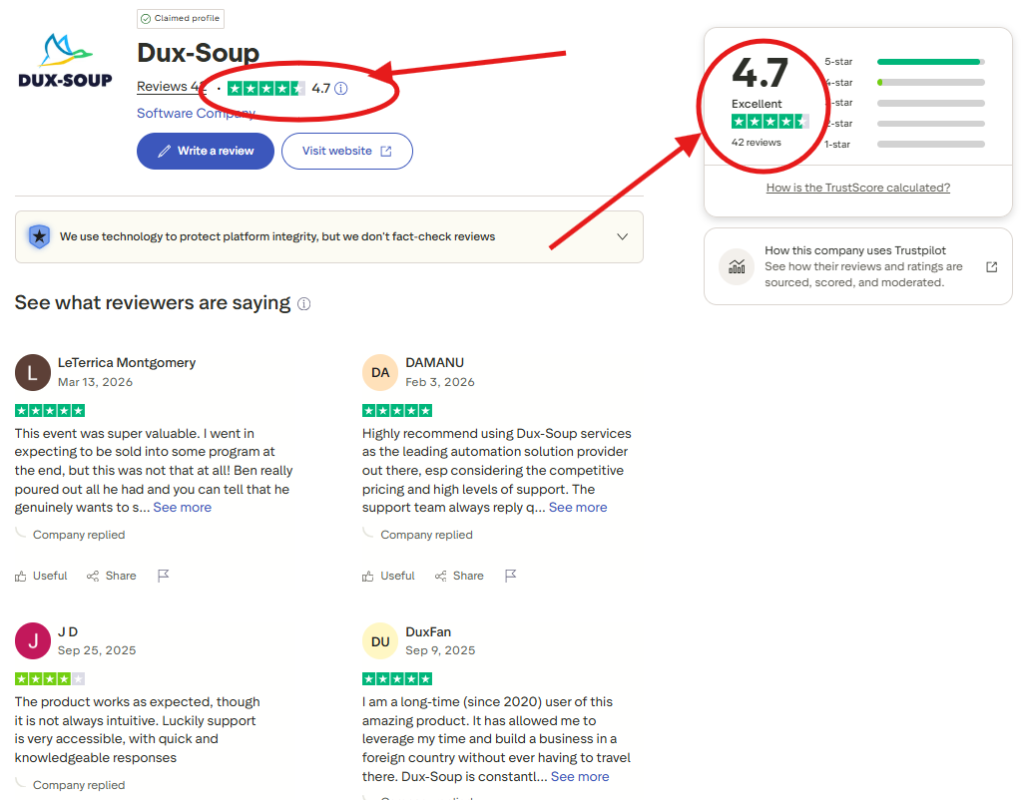Screen dimensions: 1024x800
Task: Expand 'See more' on DuxFan's review
Action: tap(579, 776)
